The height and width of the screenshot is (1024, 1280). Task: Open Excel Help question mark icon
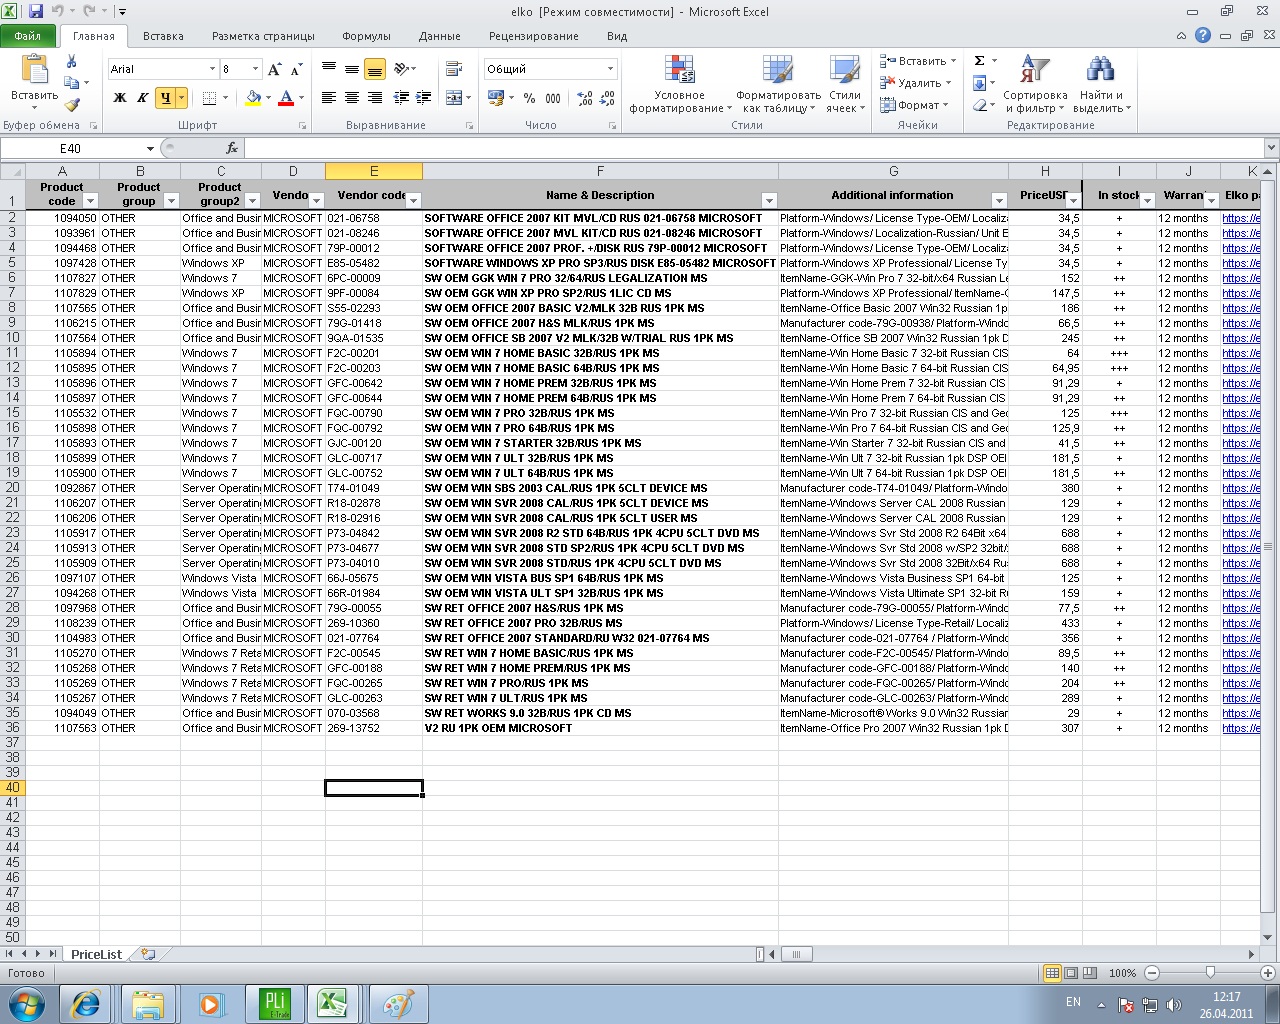(1203, 35)
